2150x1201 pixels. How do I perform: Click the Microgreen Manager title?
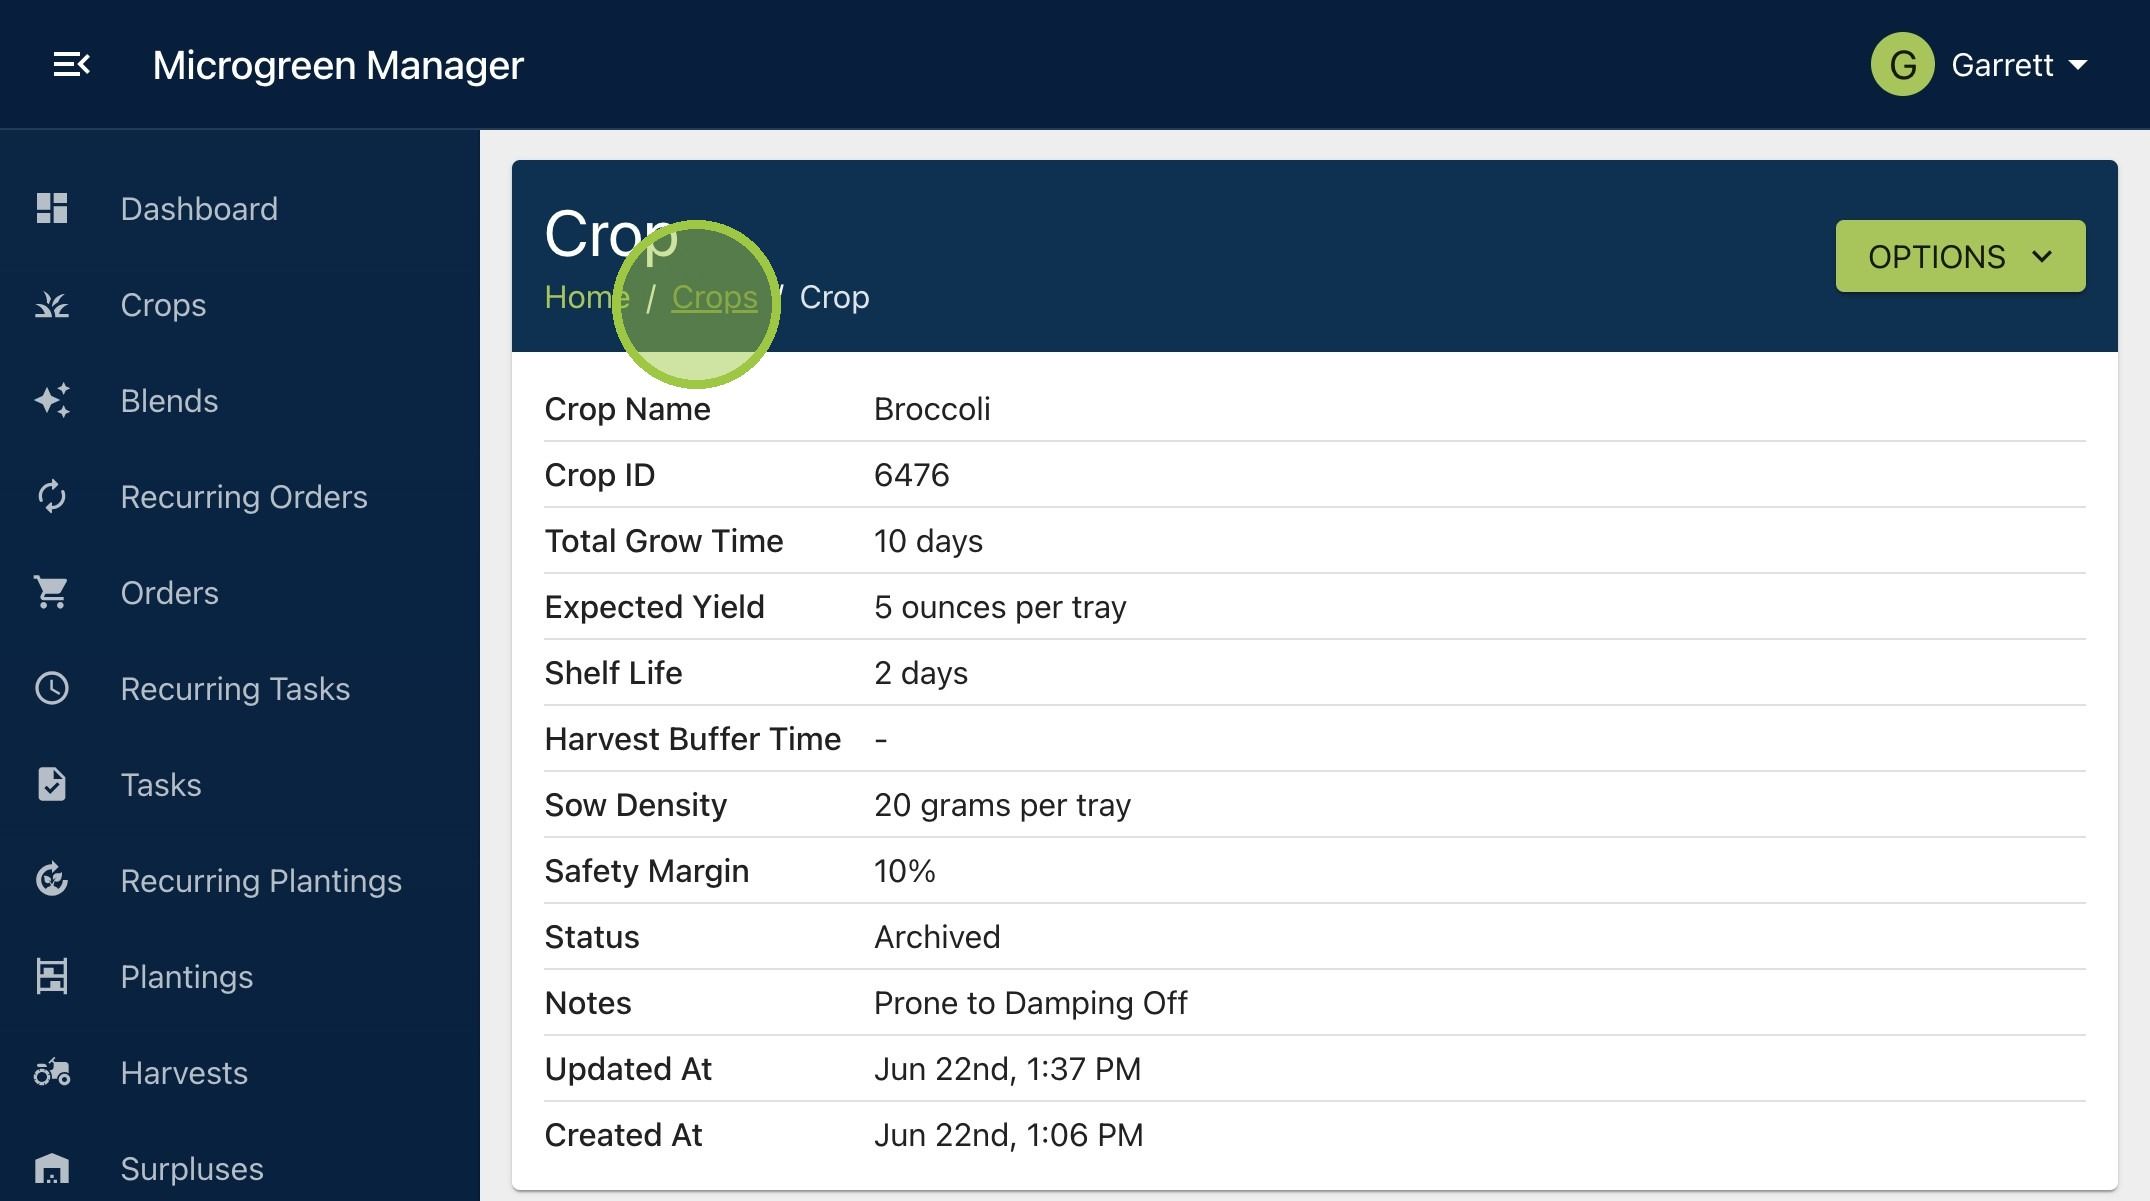(x=338, y=65)
